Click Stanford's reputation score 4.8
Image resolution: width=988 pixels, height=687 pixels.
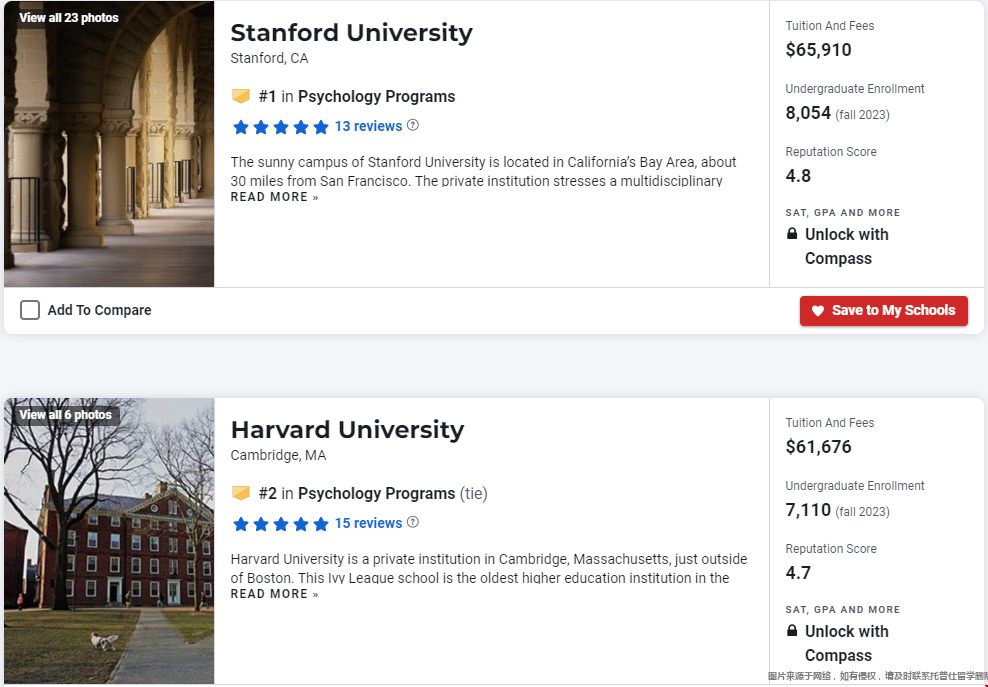(x=798, y=176)
